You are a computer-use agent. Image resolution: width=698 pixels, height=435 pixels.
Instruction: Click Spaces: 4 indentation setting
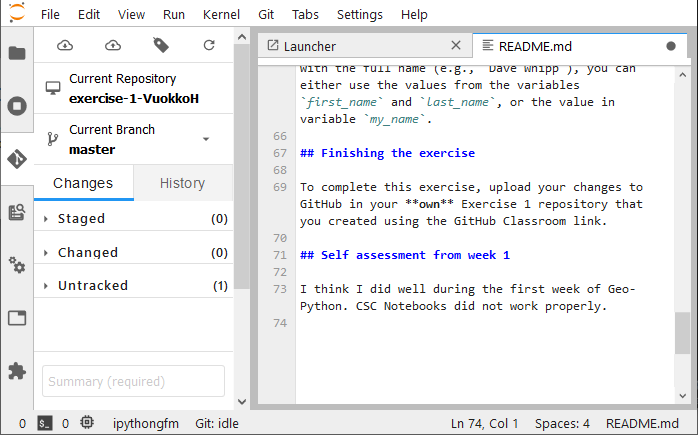[x=562, y=423]
